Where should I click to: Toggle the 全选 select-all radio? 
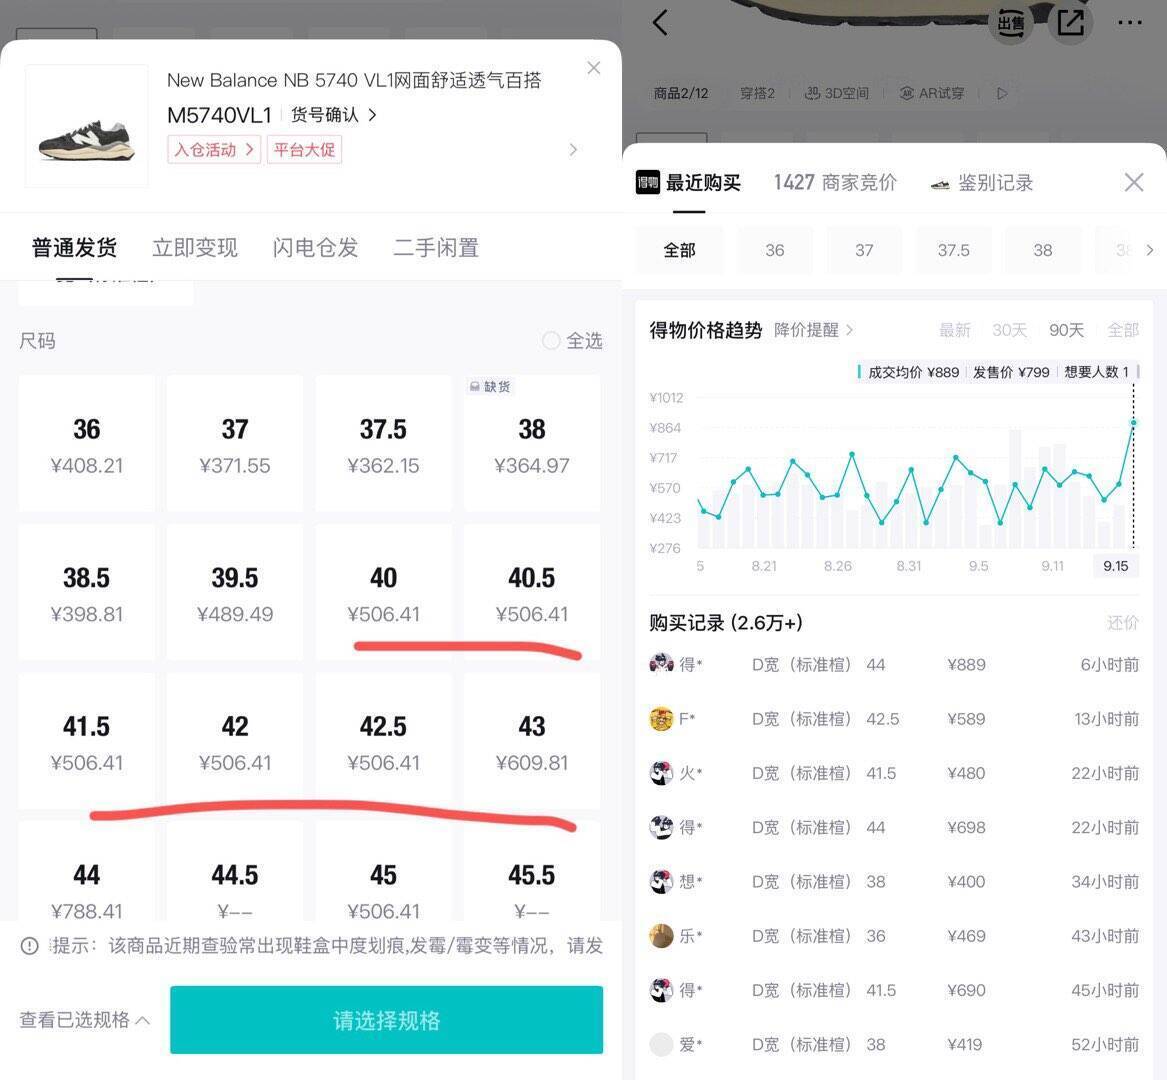tap(551, 340)
